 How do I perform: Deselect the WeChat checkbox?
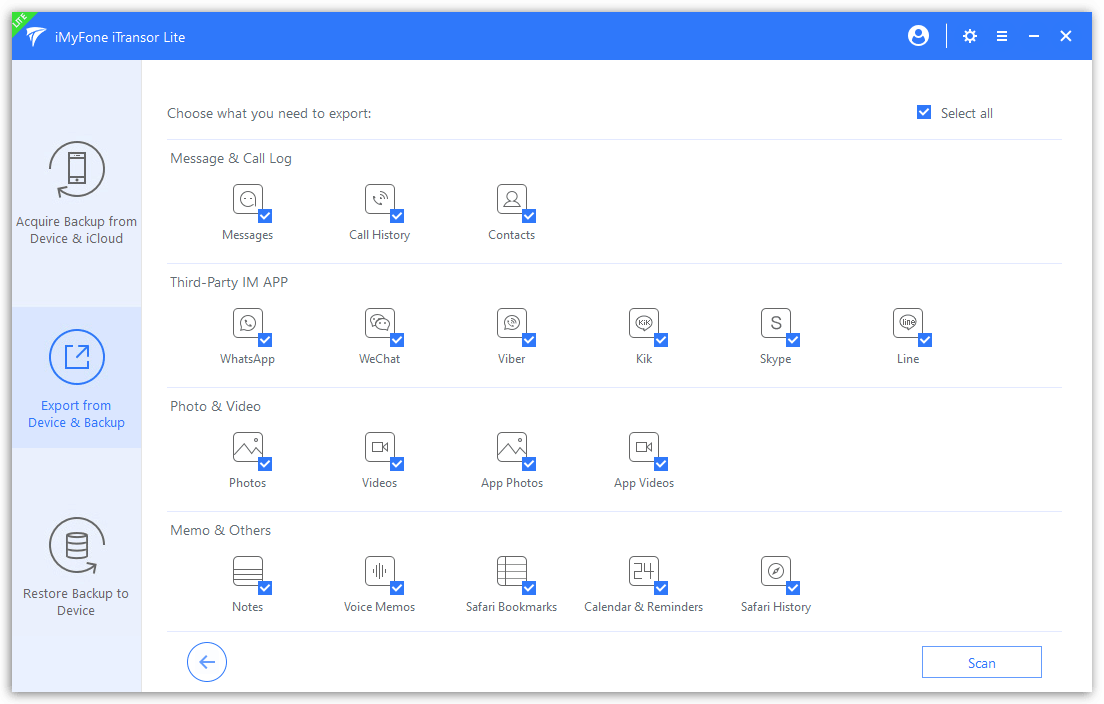397,340
